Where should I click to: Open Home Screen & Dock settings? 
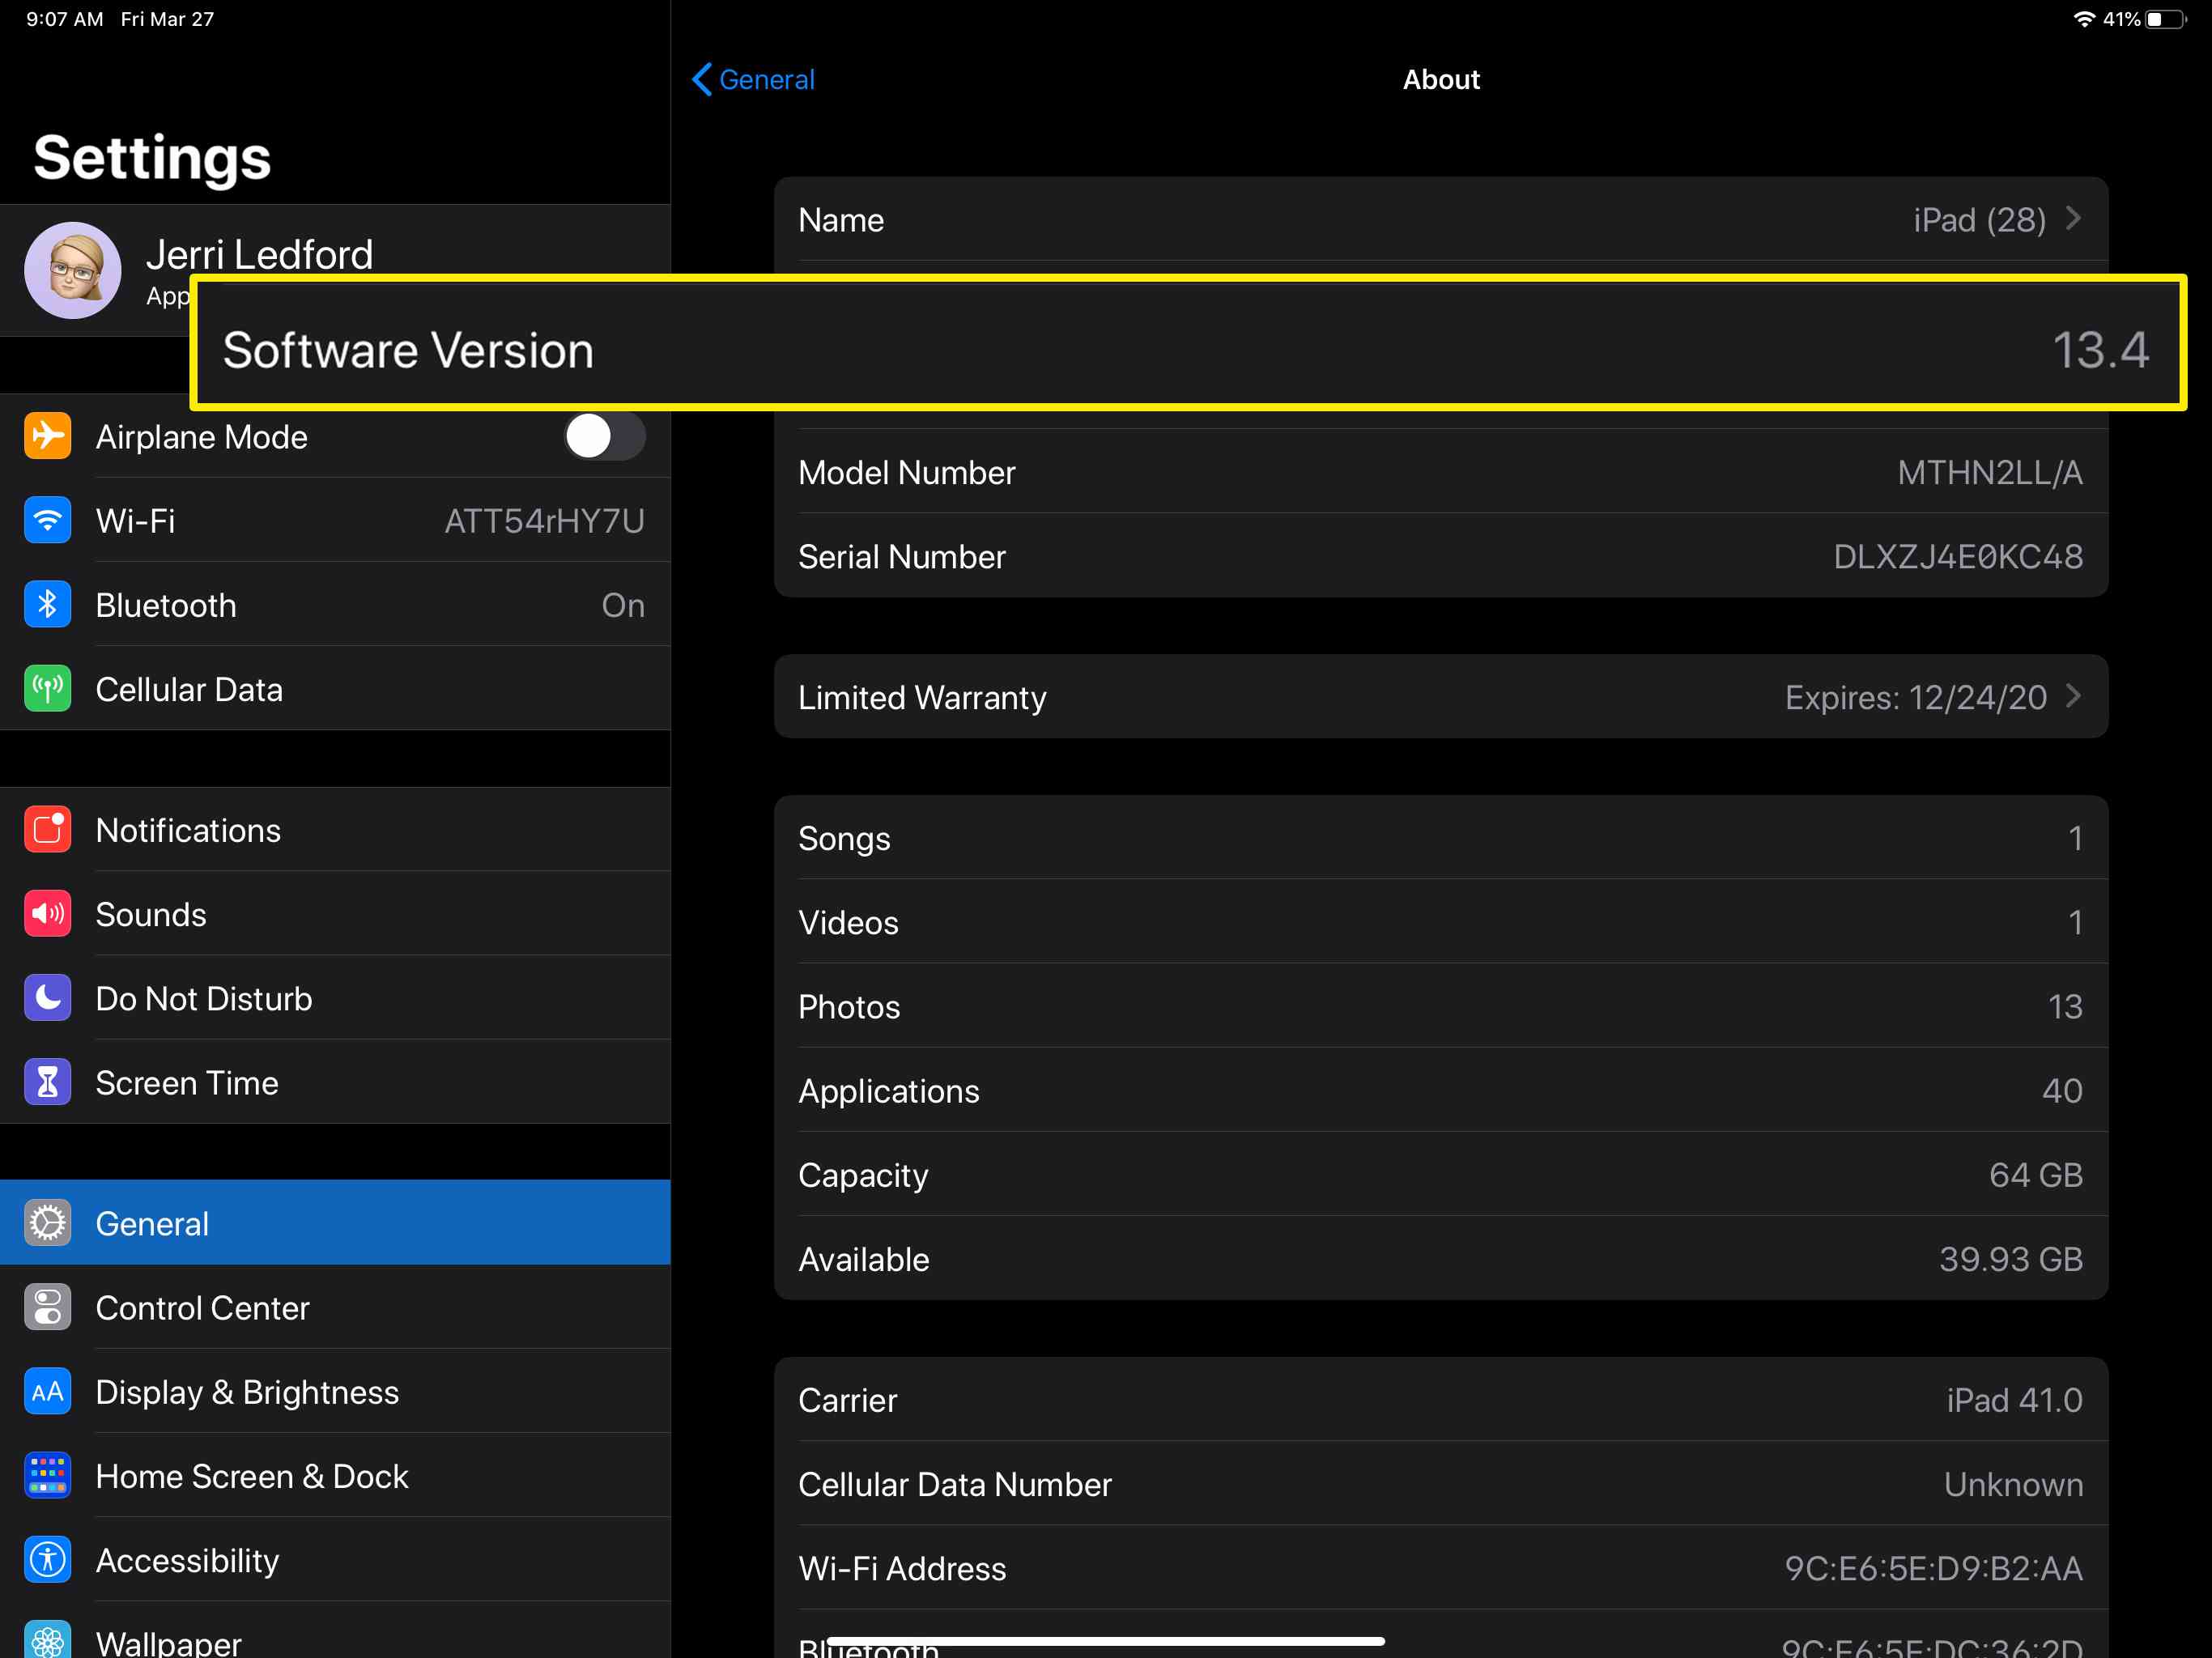click(x=335, y=1475)
